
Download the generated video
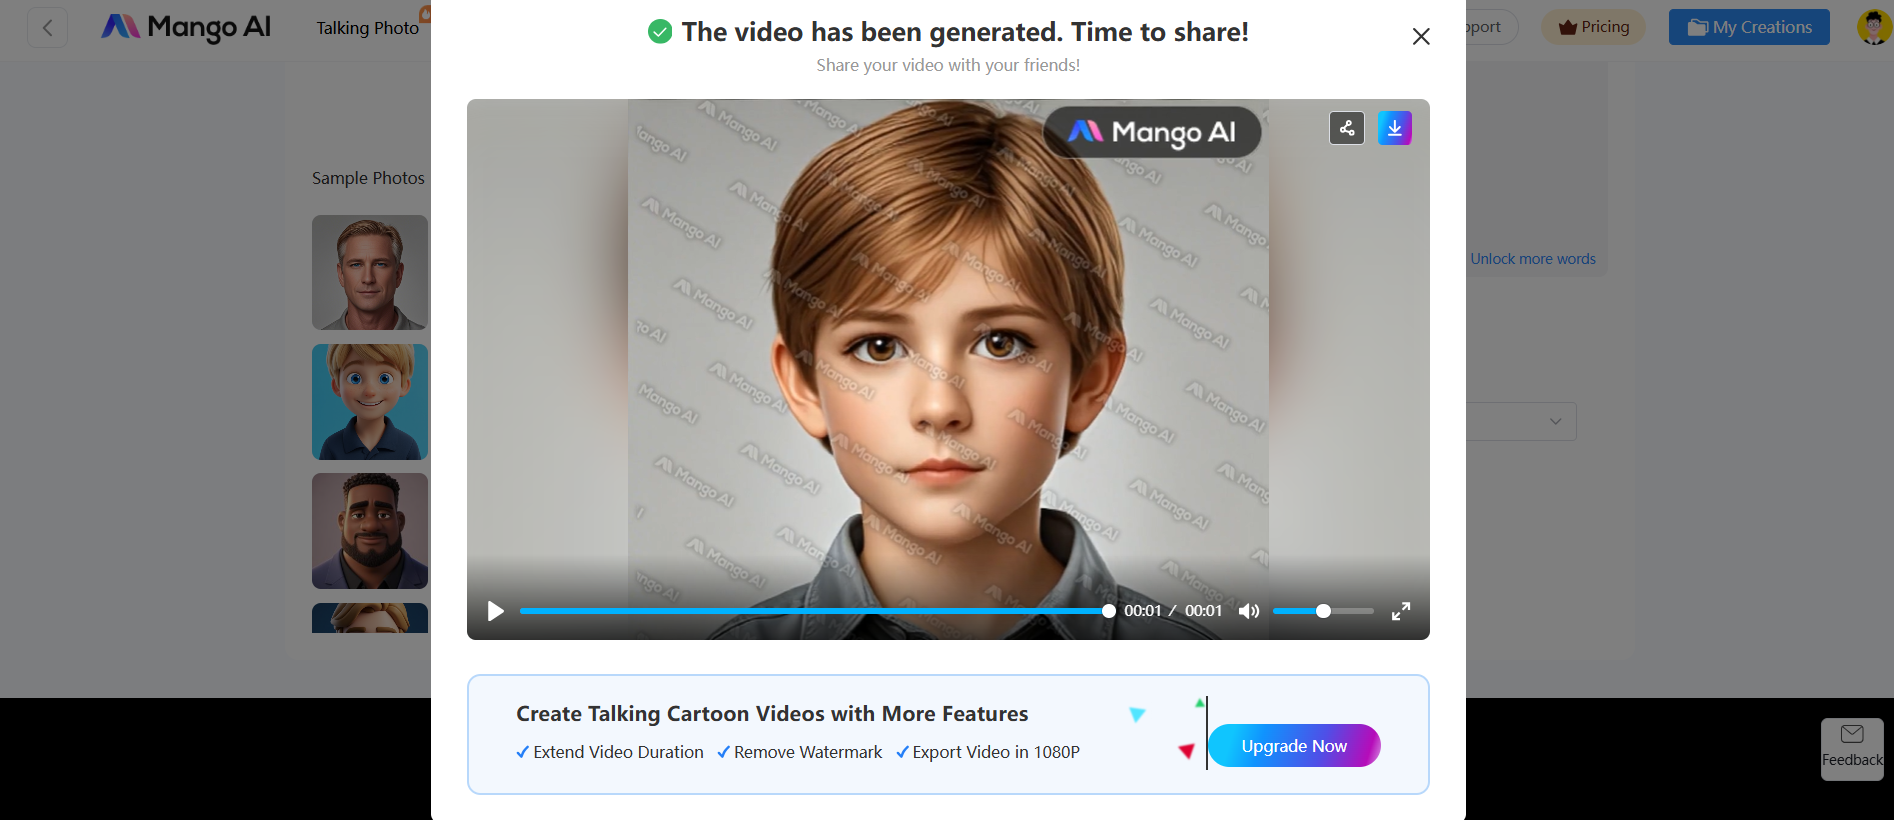(x=1395, y=128)
